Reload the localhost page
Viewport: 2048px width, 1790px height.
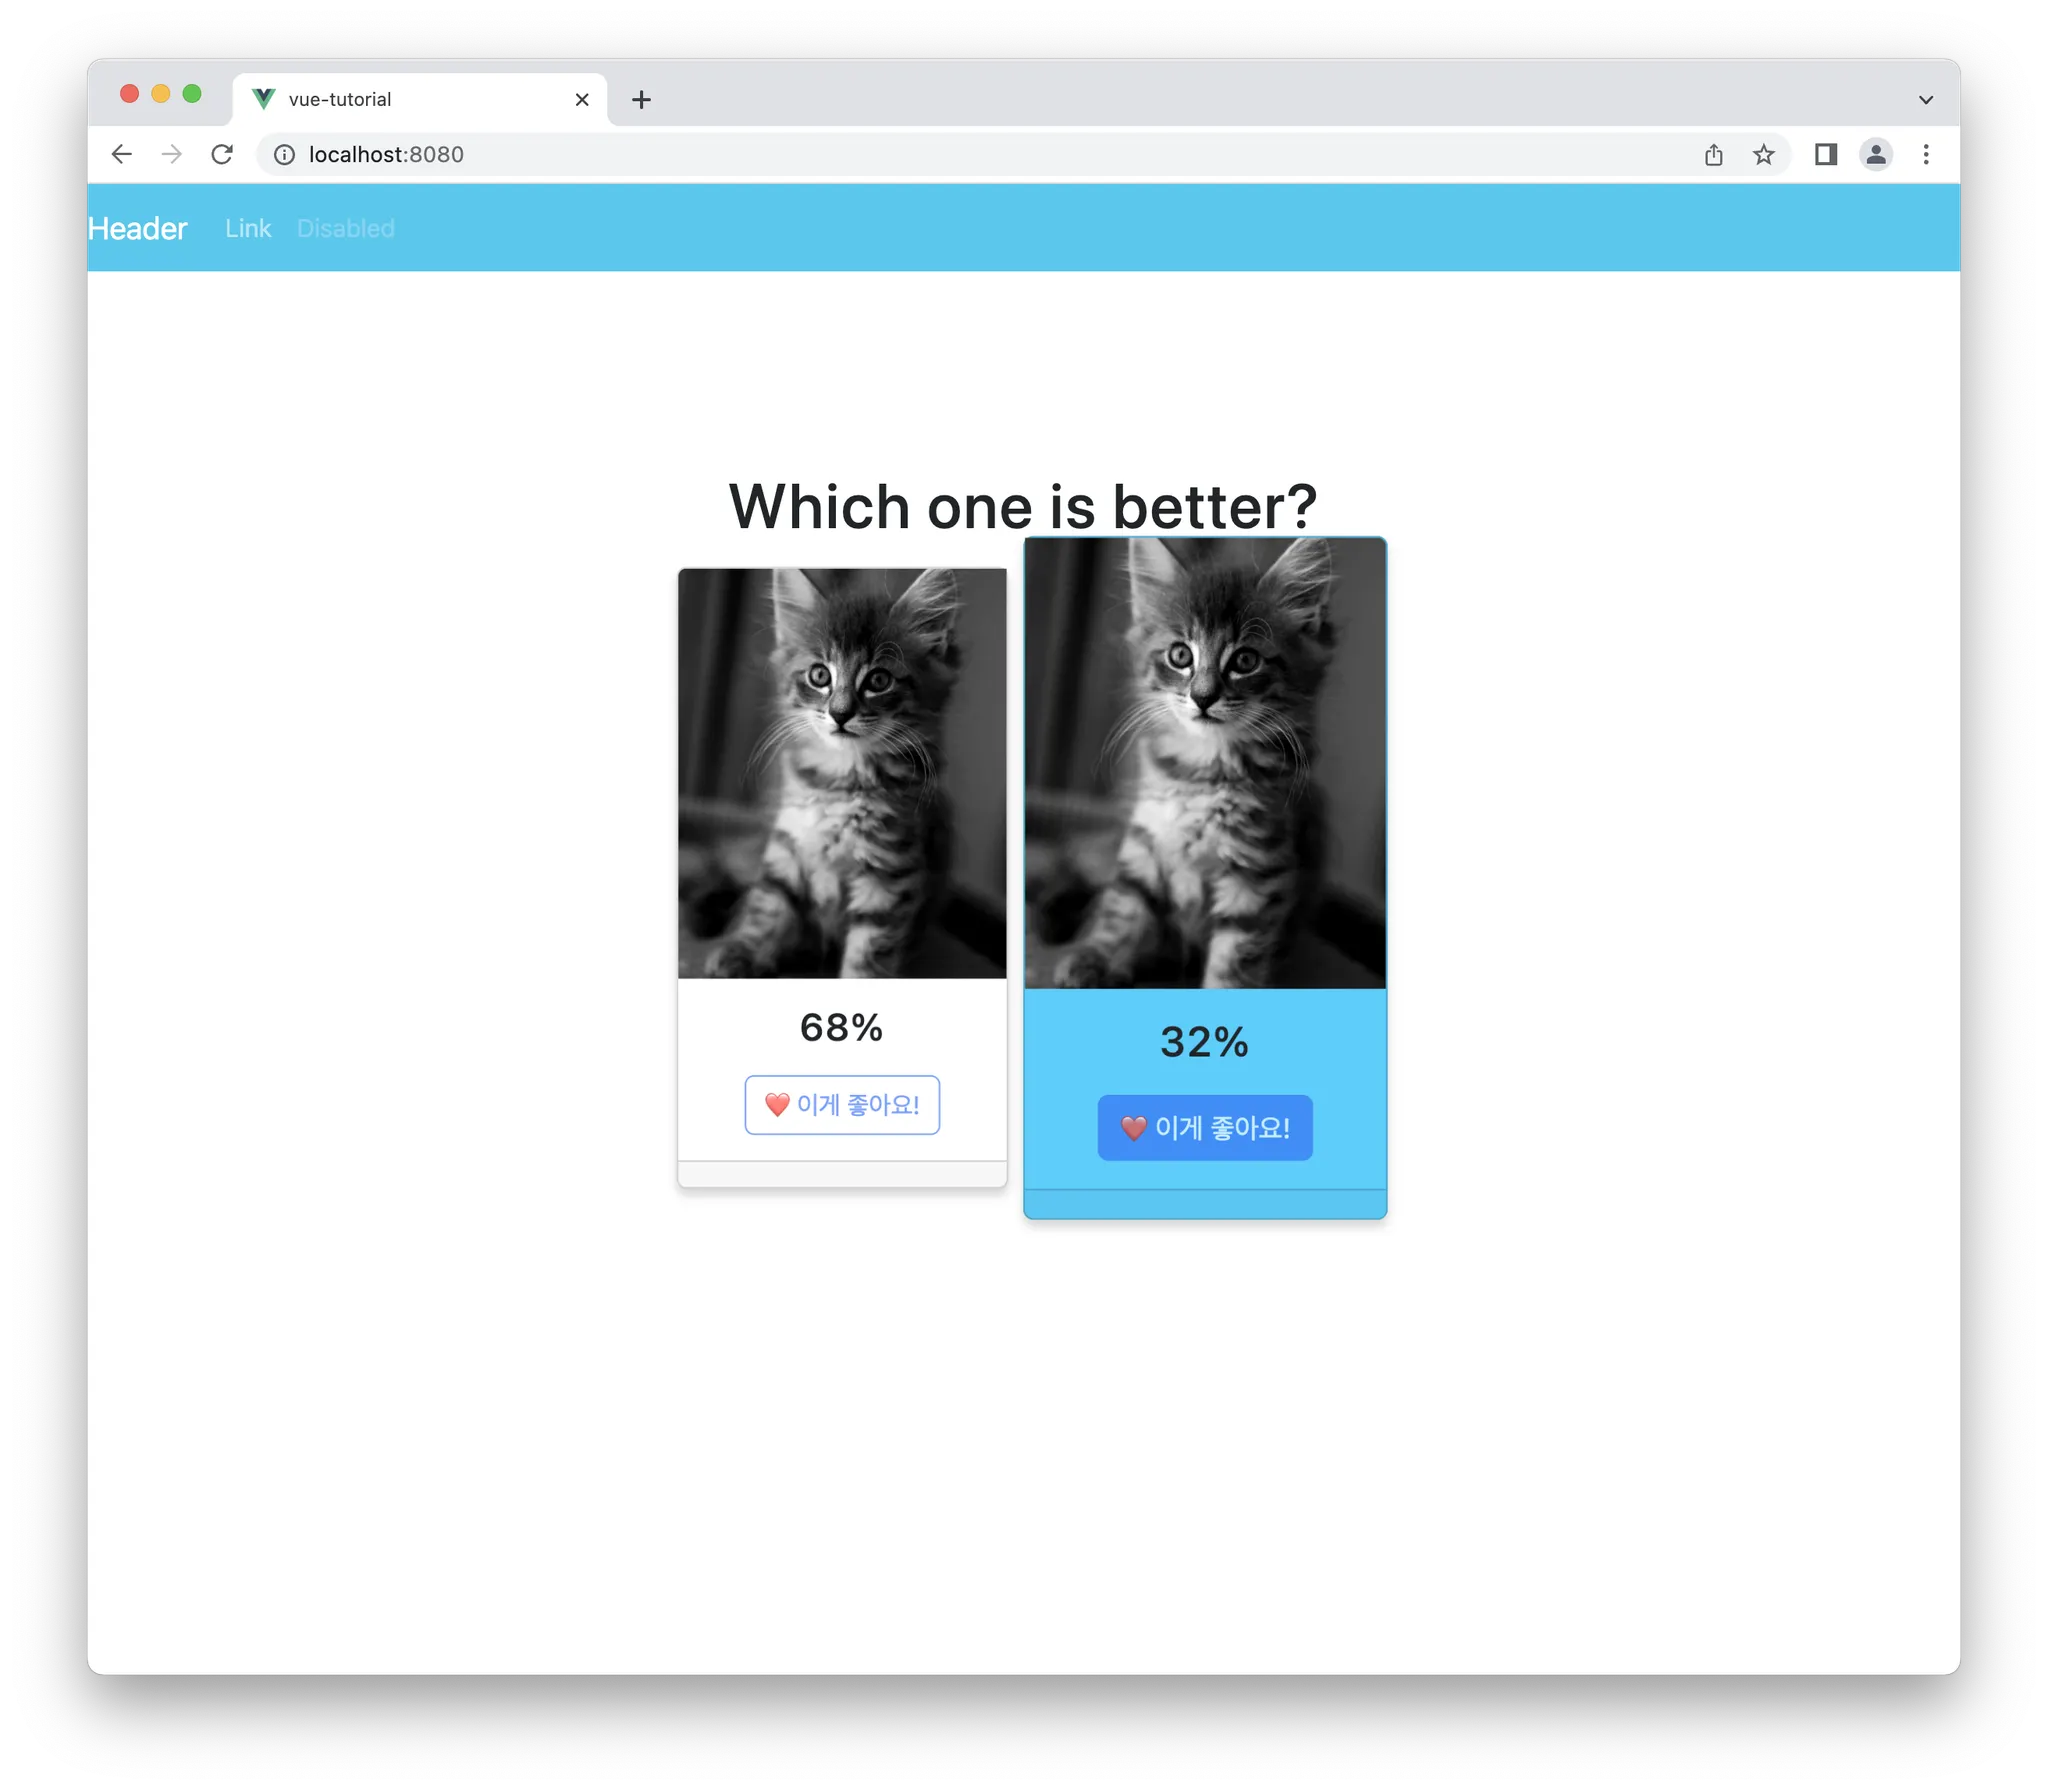222,154
